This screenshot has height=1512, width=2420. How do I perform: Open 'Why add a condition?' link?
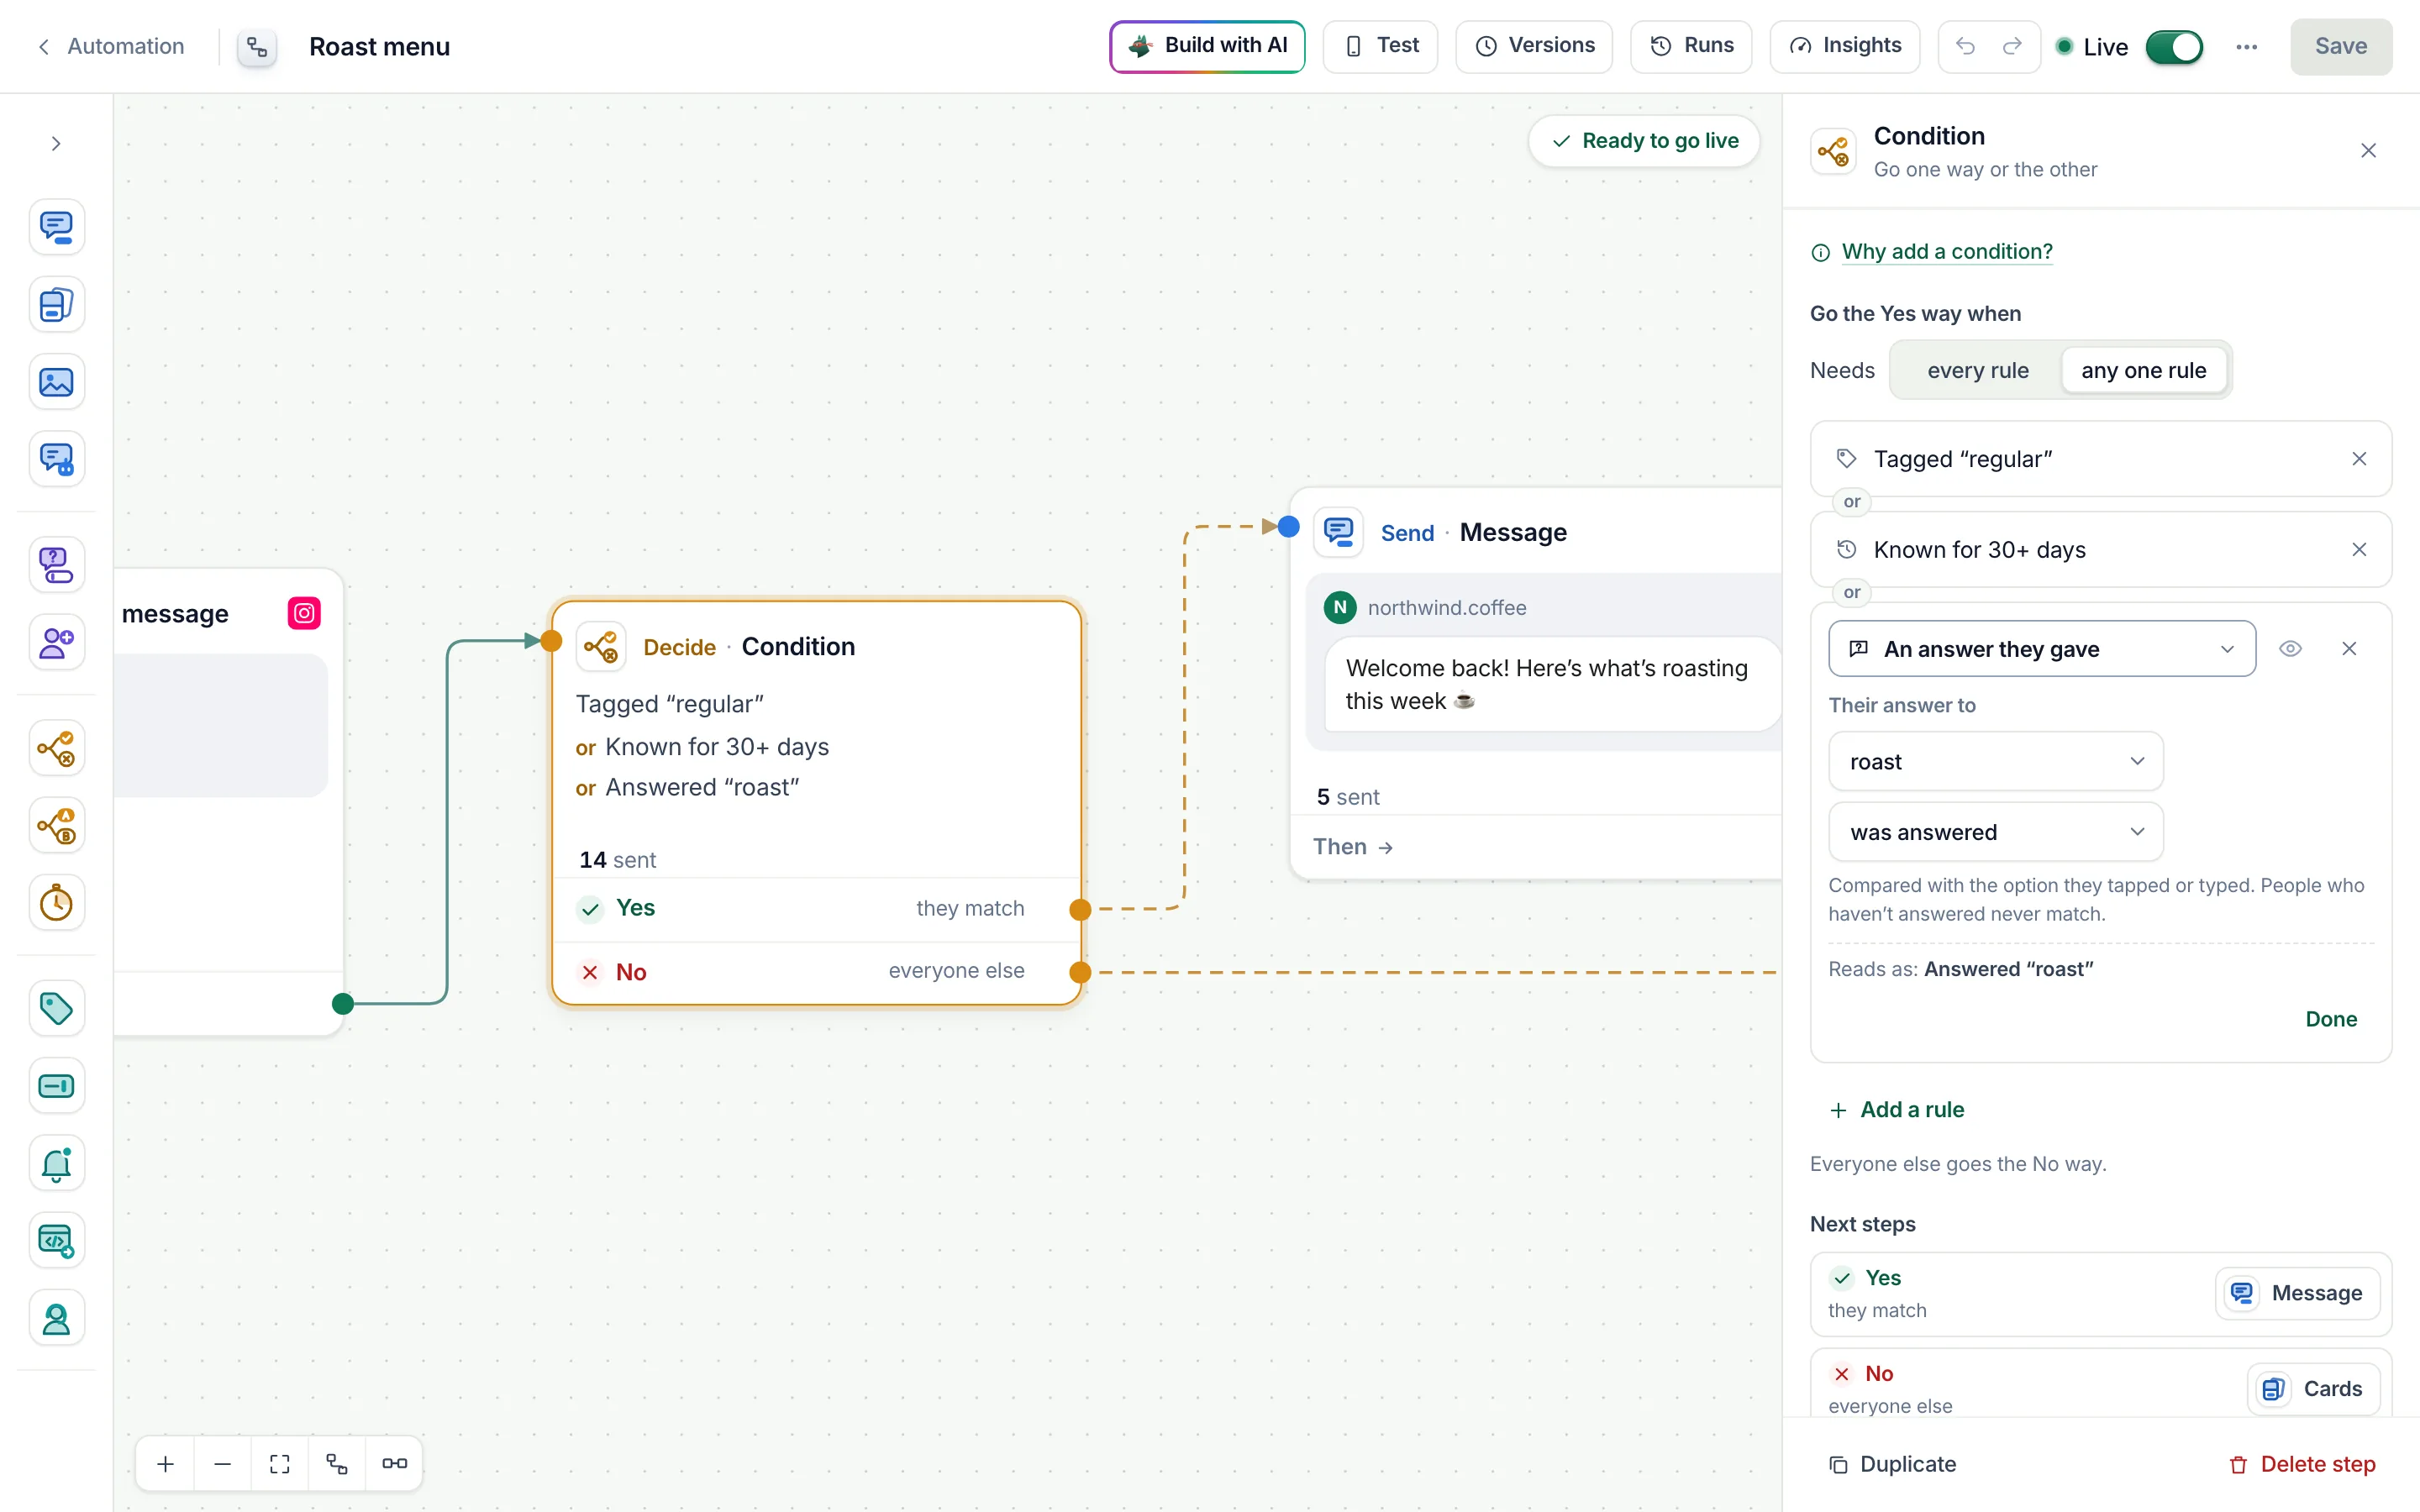(x=1946, y=252)
